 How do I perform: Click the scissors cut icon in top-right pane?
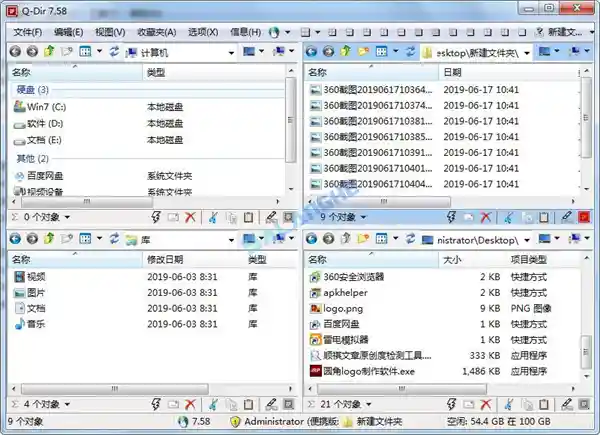point(508,216)
